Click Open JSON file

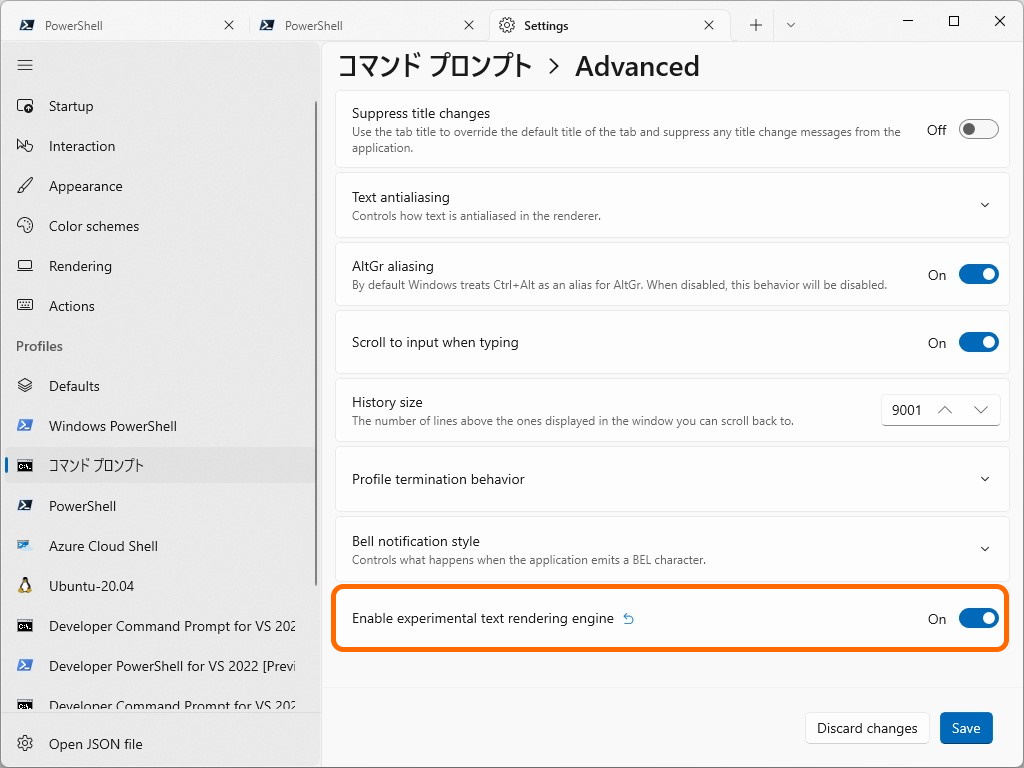[x=95, y=744]
